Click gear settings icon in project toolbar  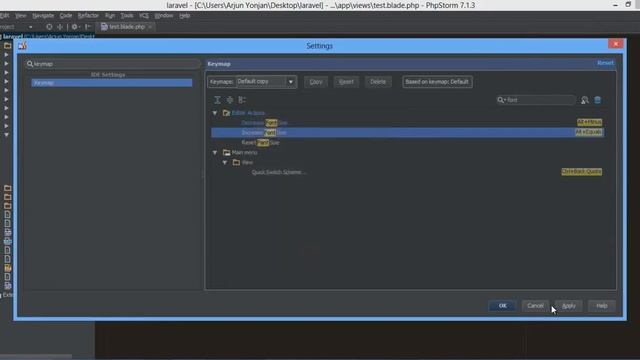tap(74, 27)
